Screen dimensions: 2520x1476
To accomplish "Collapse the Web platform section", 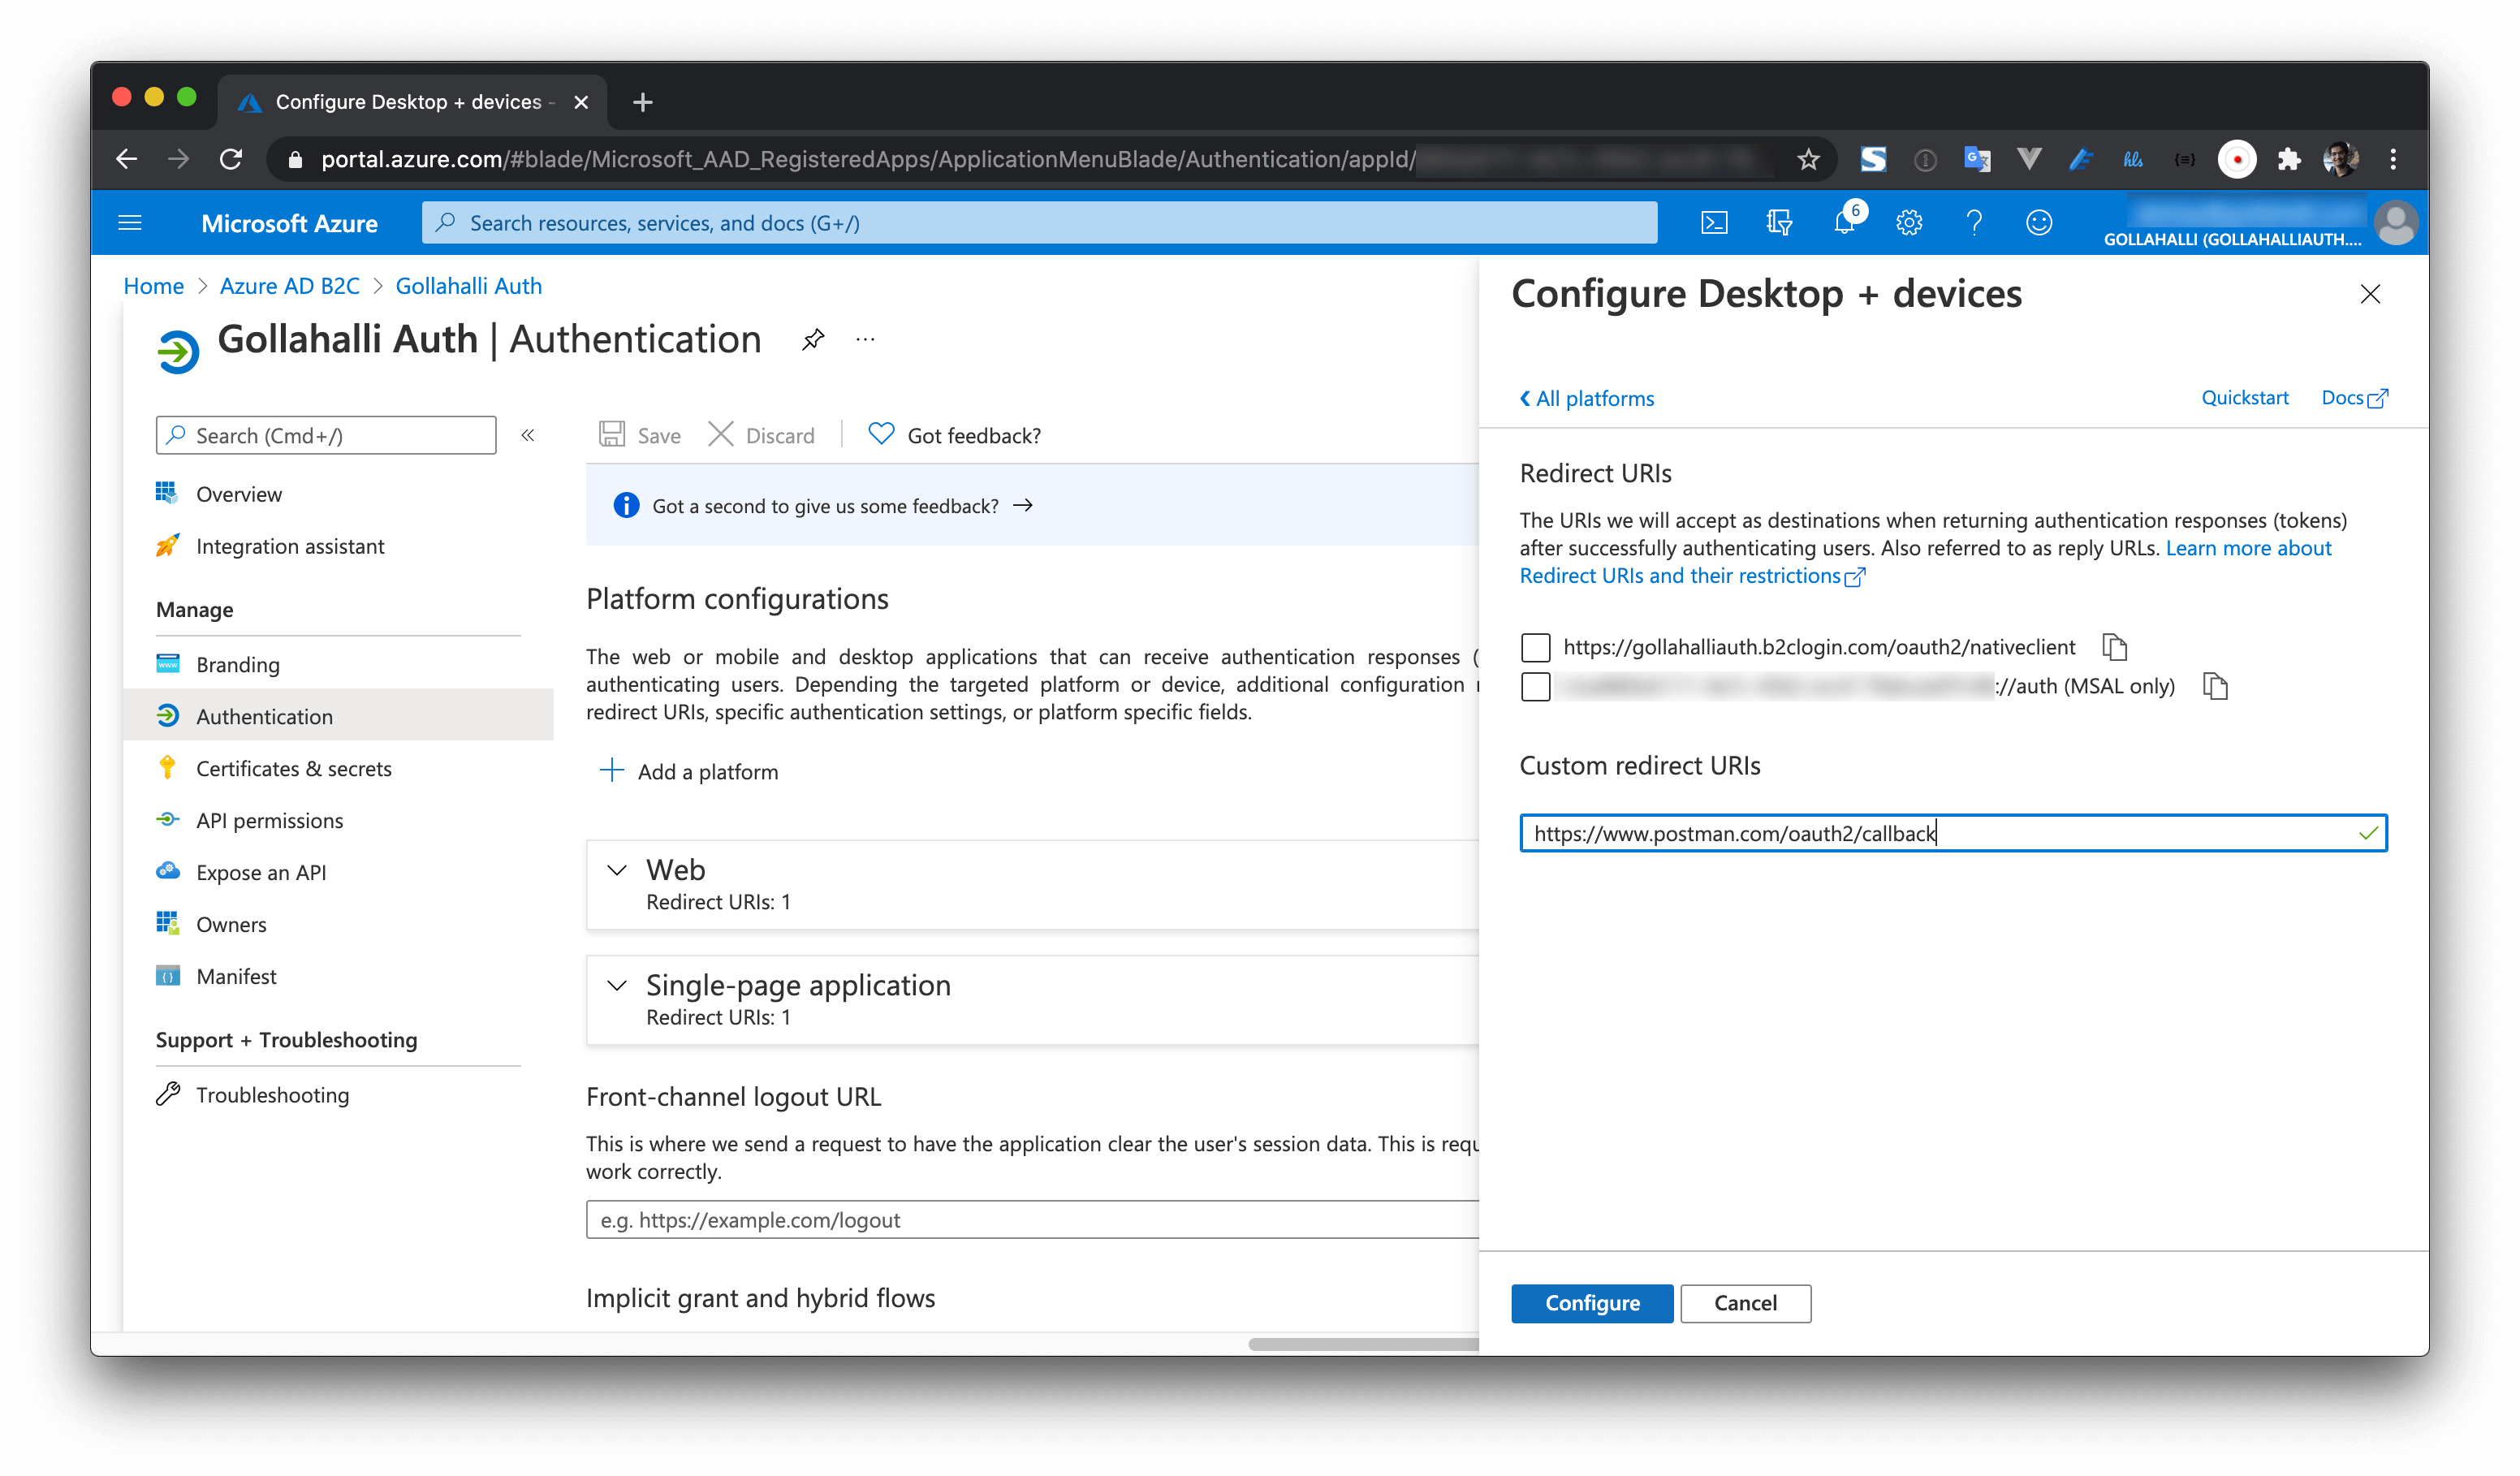I will 616,871.
